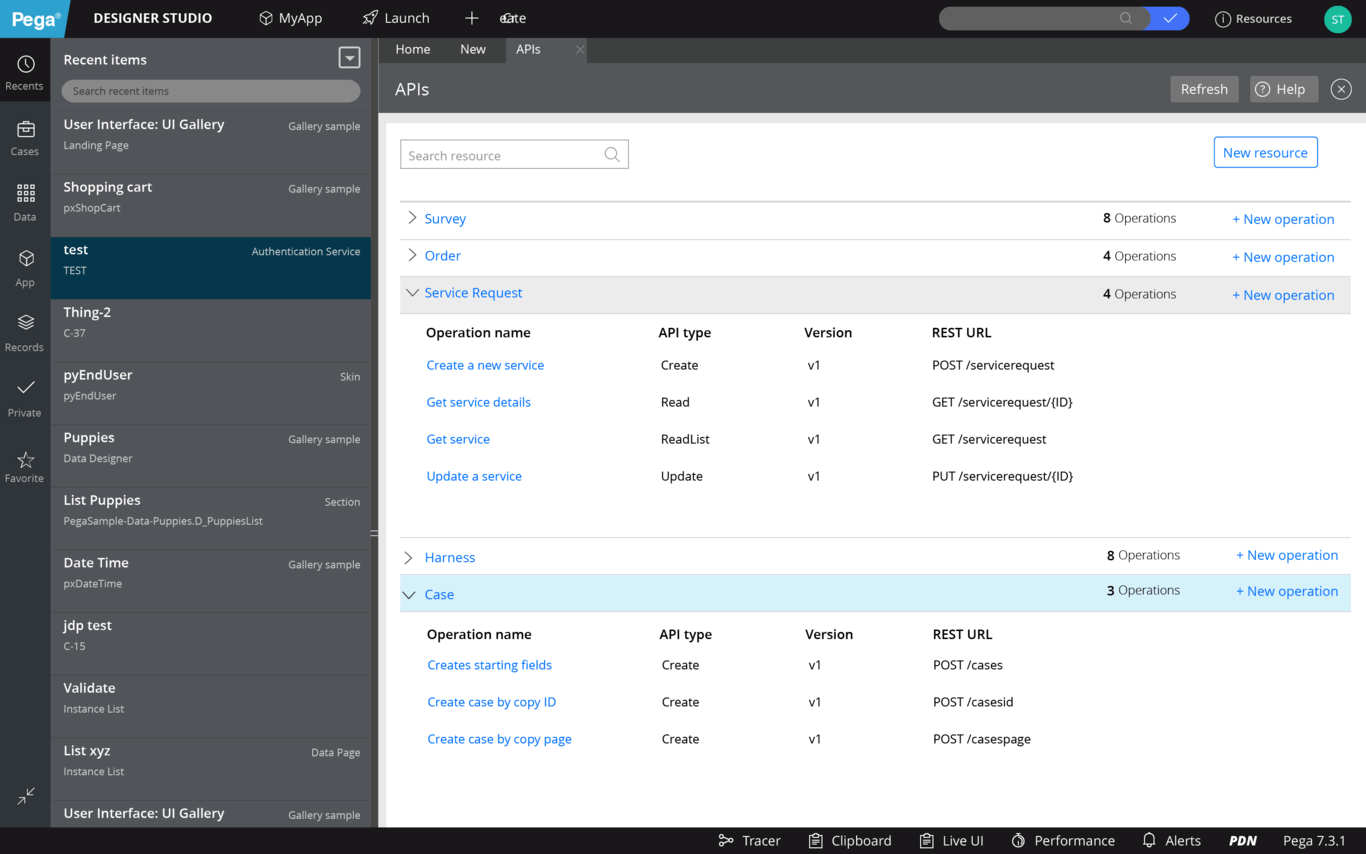Click the Refresh button
Image resolution: width=1366 pixels, height=854 pixels.
(x=1204, y=89)
